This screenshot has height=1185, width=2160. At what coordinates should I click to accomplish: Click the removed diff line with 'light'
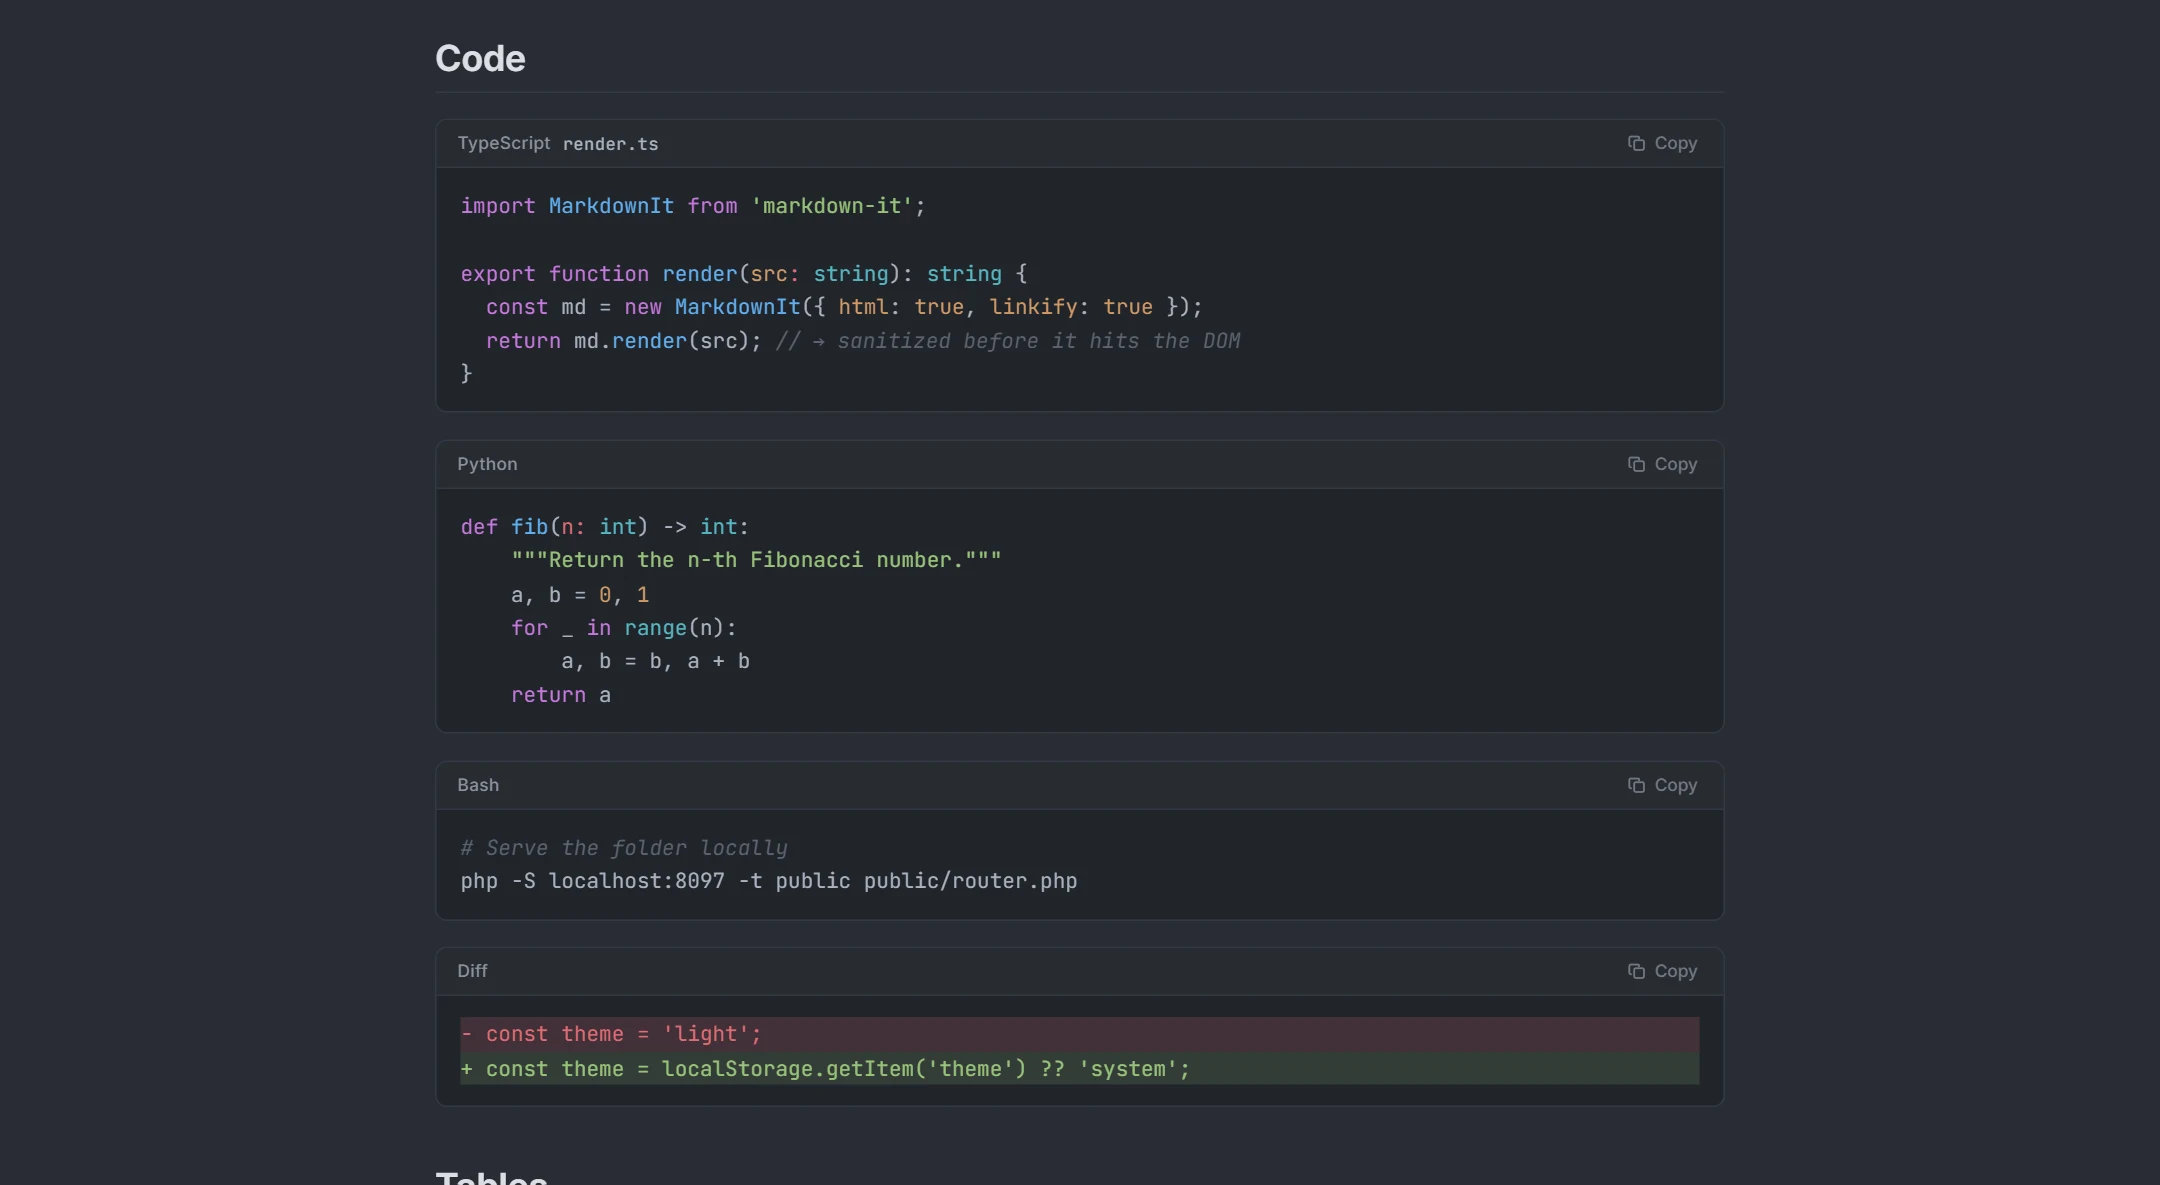(x=1079, y=1034)
